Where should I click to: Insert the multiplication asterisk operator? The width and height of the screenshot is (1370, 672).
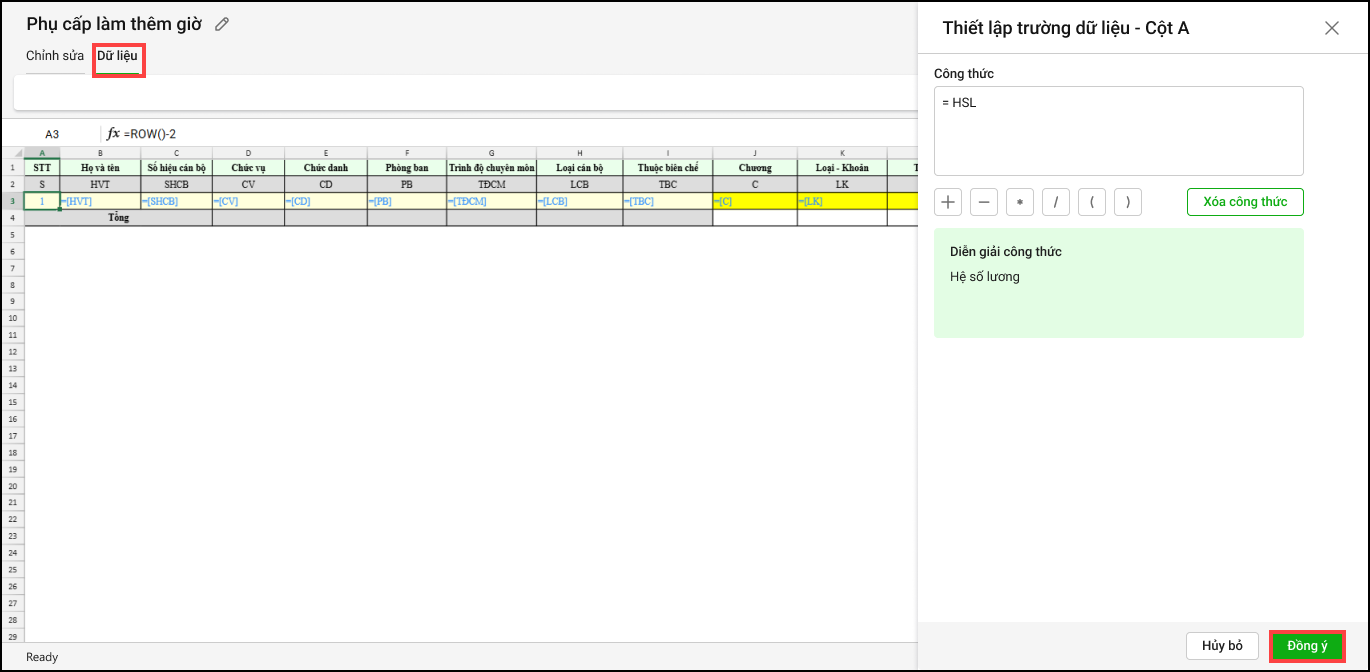pos(1020,202)
